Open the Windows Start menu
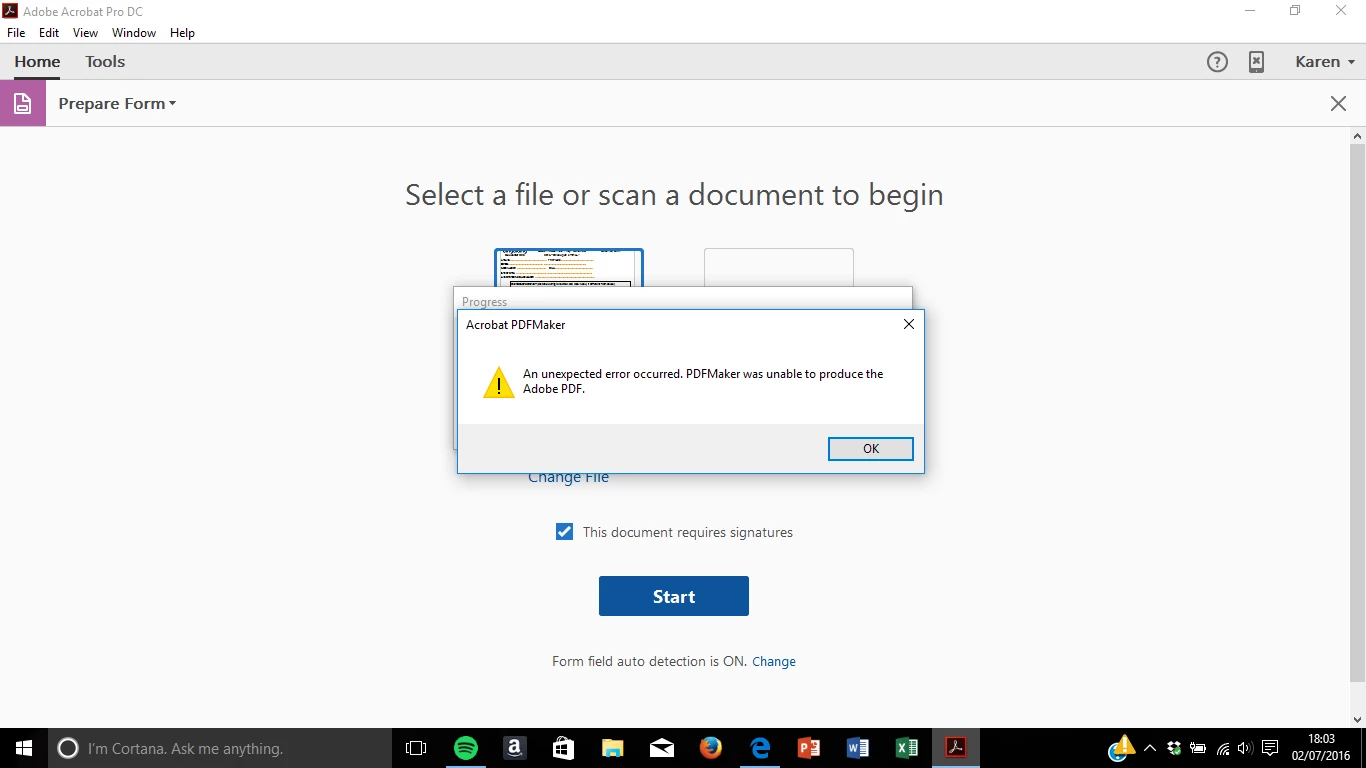 [24, 748]
